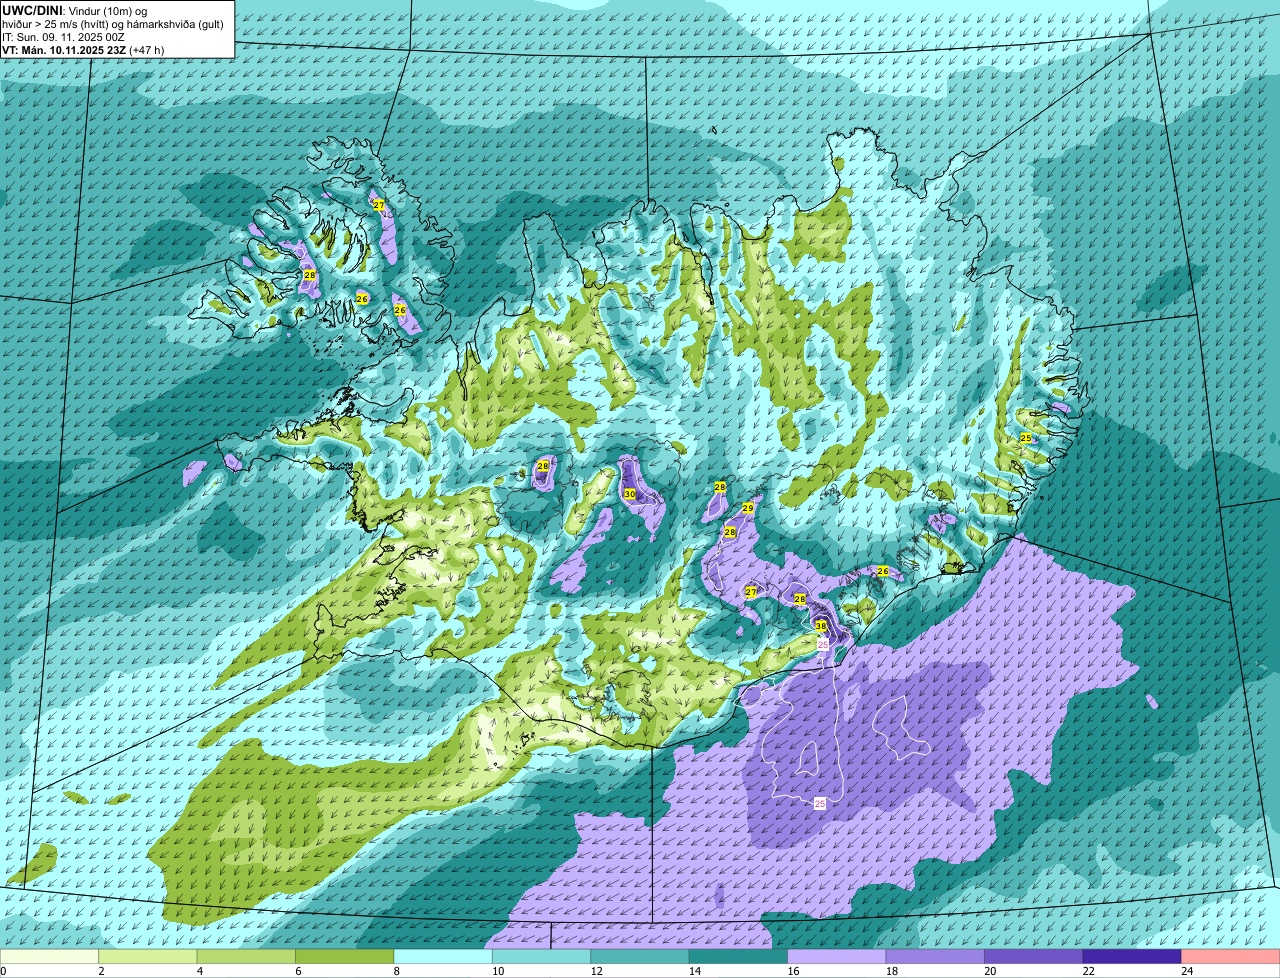Viewport: 1280px width, 978px height.
Task: Select the '4' tick label on the wind scale
Action: pyautogui.click(x=199, y=971)
